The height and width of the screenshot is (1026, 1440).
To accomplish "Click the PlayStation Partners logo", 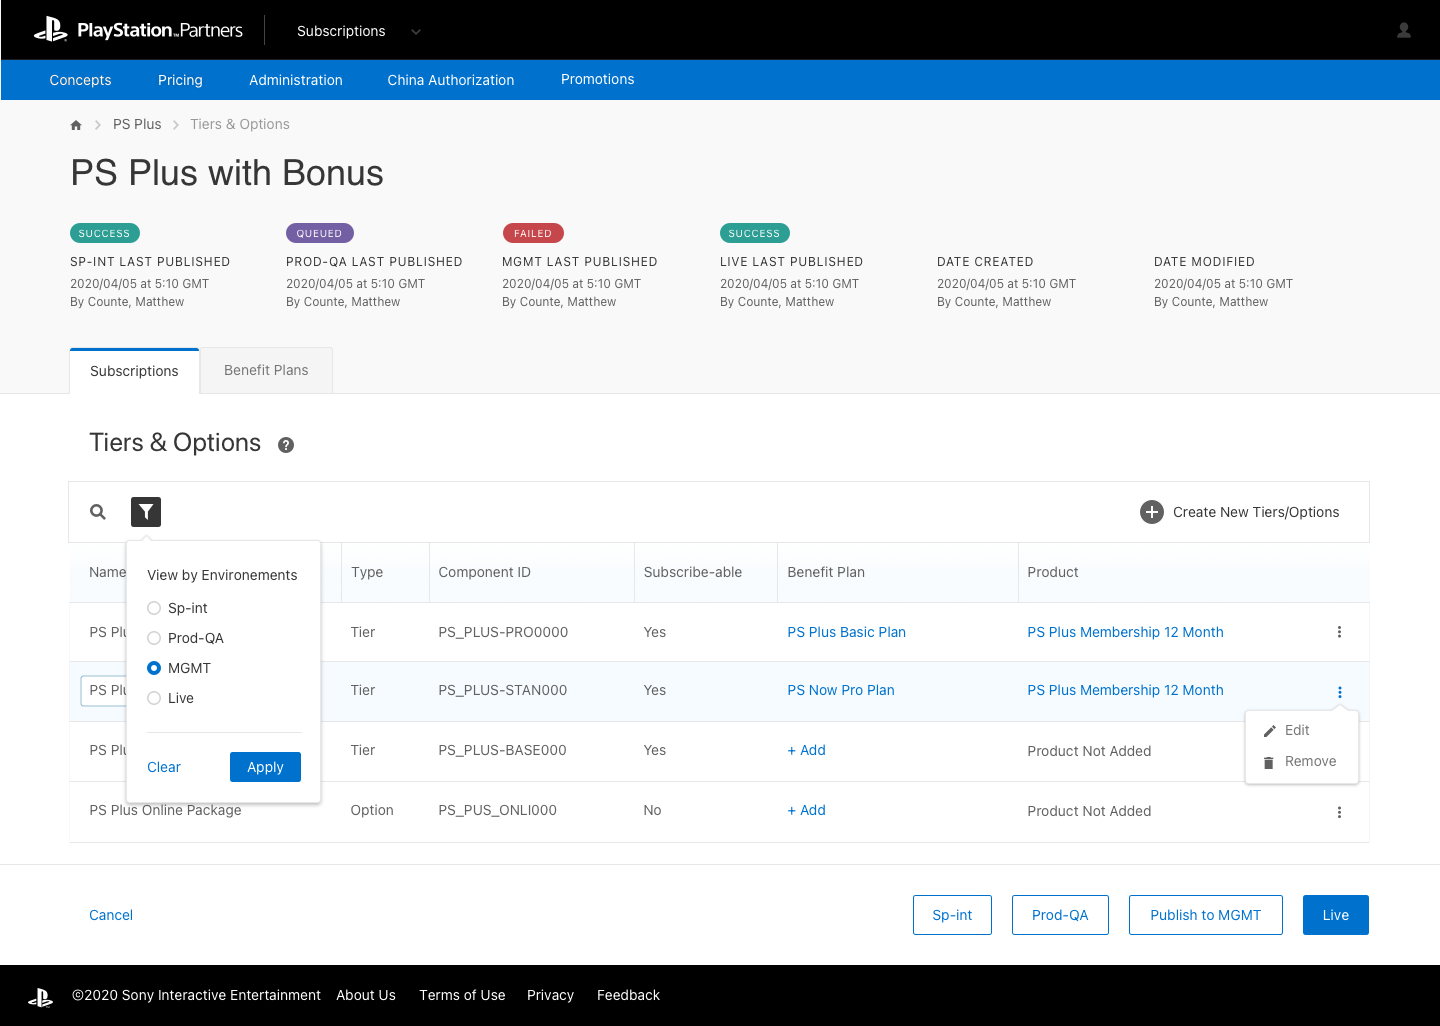I will click(138, 30).
